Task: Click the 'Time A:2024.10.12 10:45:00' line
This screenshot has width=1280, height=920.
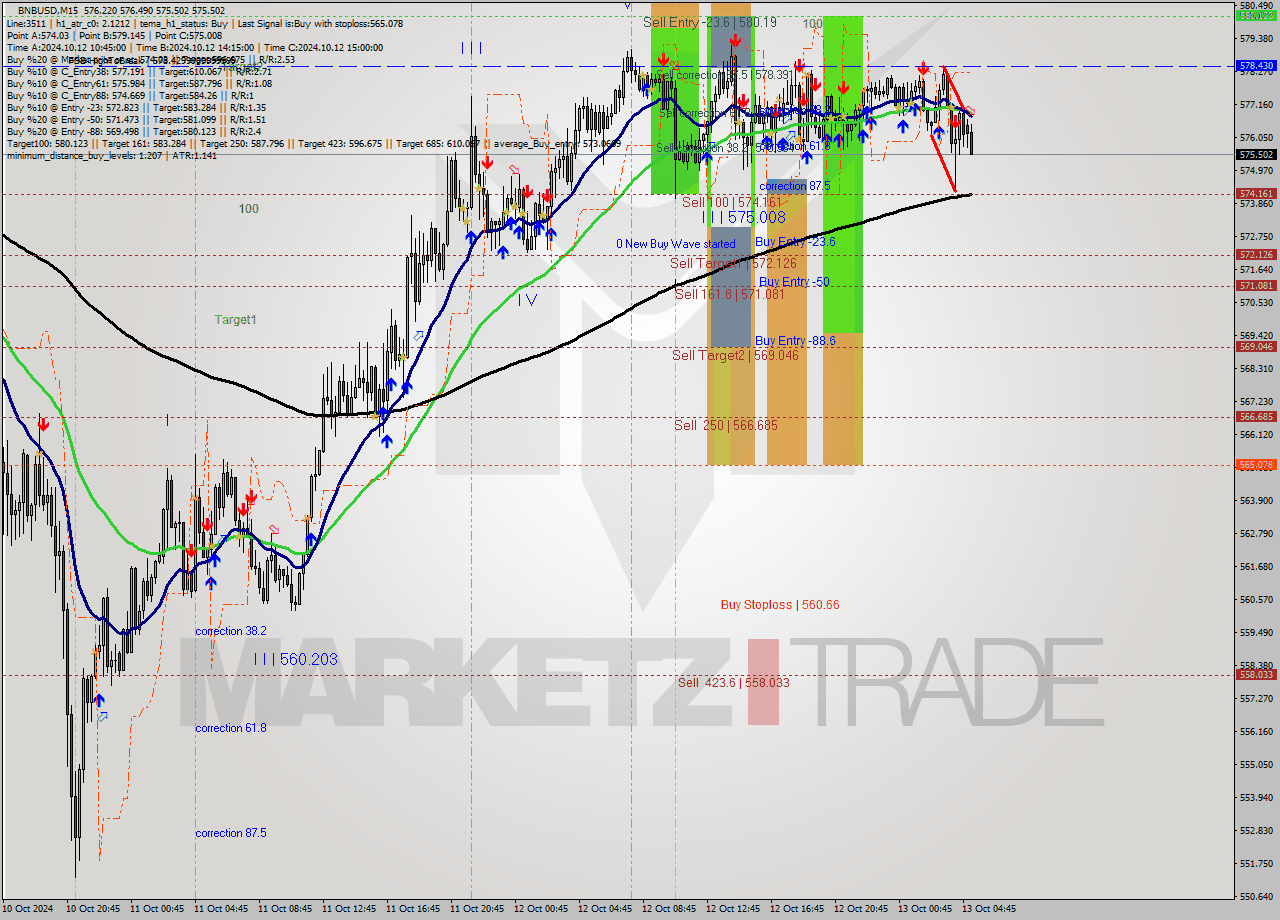Action: click(195, 47)
